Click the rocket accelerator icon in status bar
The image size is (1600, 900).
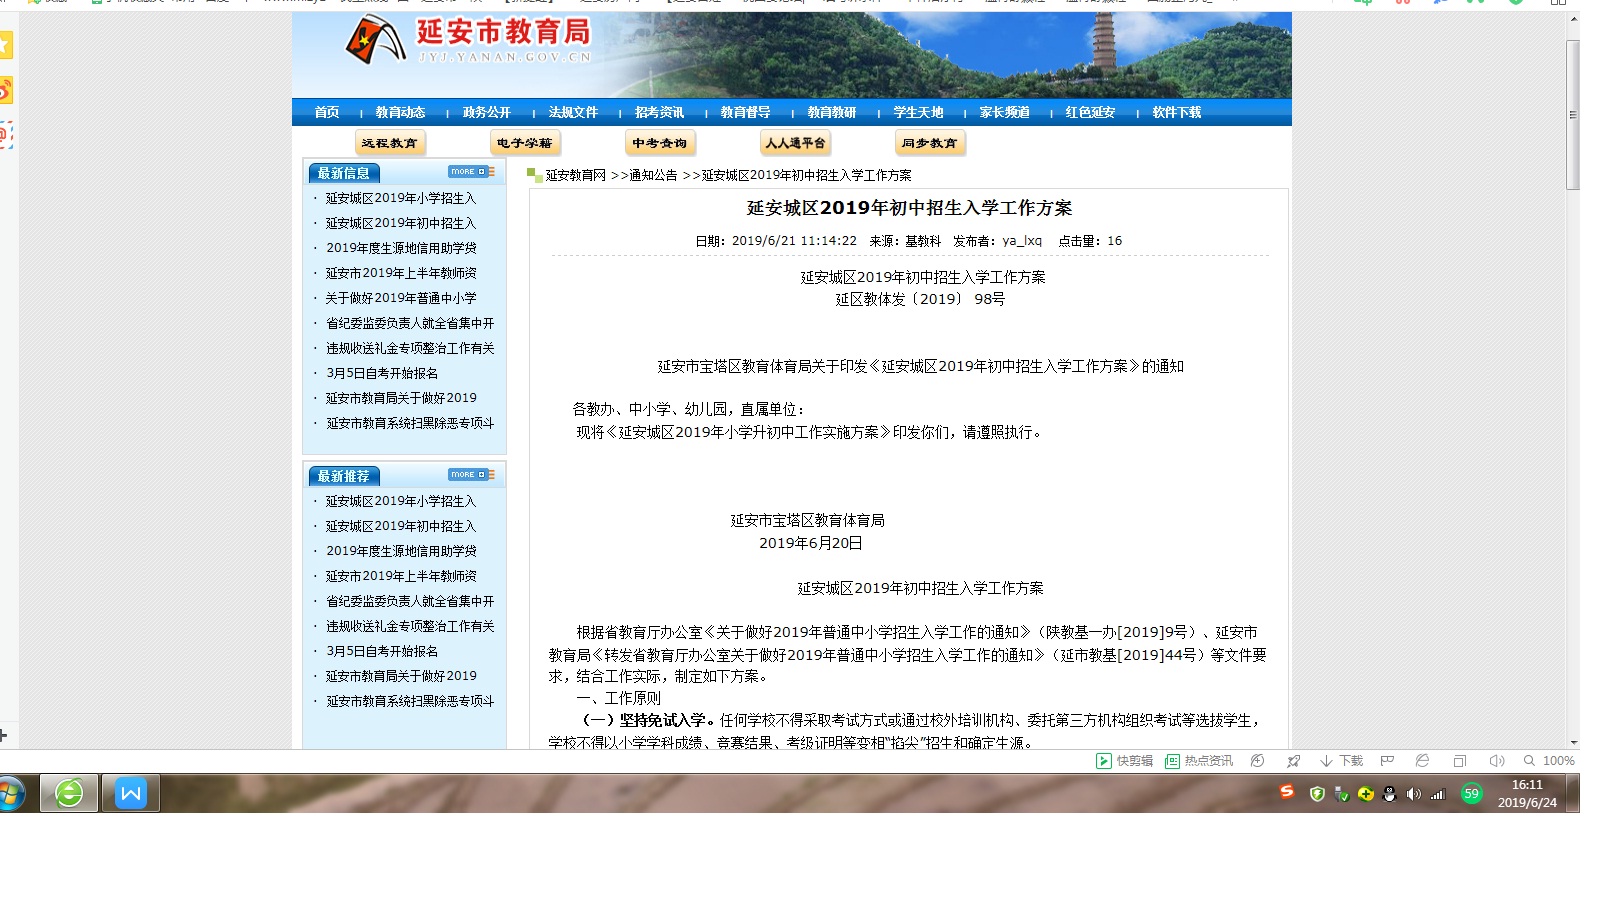(1293, 761)
